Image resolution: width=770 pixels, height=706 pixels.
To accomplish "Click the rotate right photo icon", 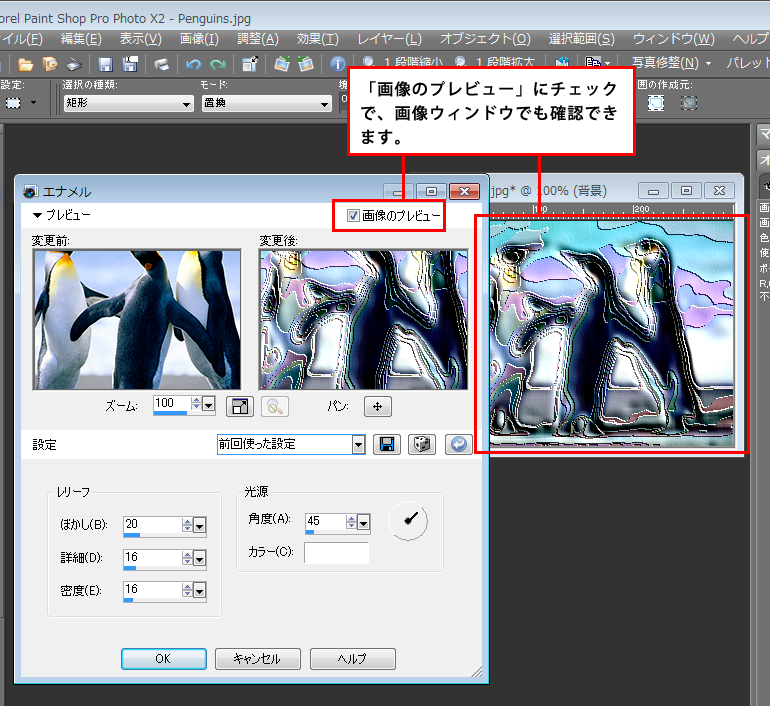I will point(305,64).
